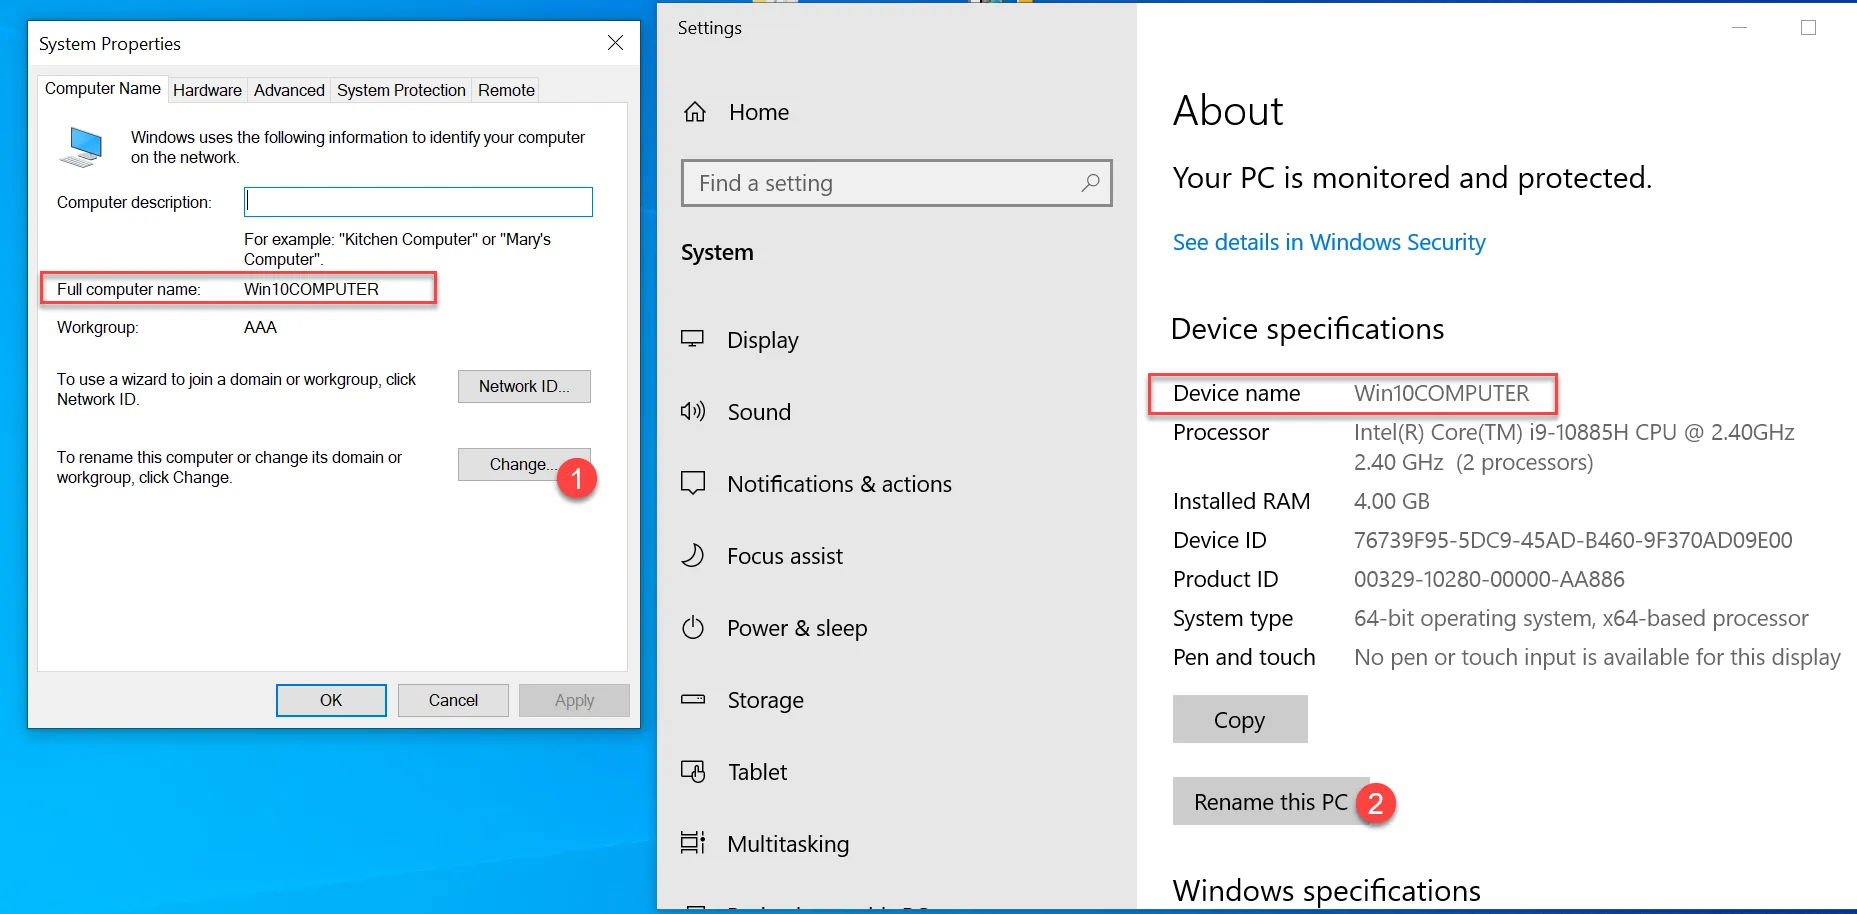The width and height of the screenshot is (1857, 914).
Task: Click Rename this PC button
Action: point(1269,802)
